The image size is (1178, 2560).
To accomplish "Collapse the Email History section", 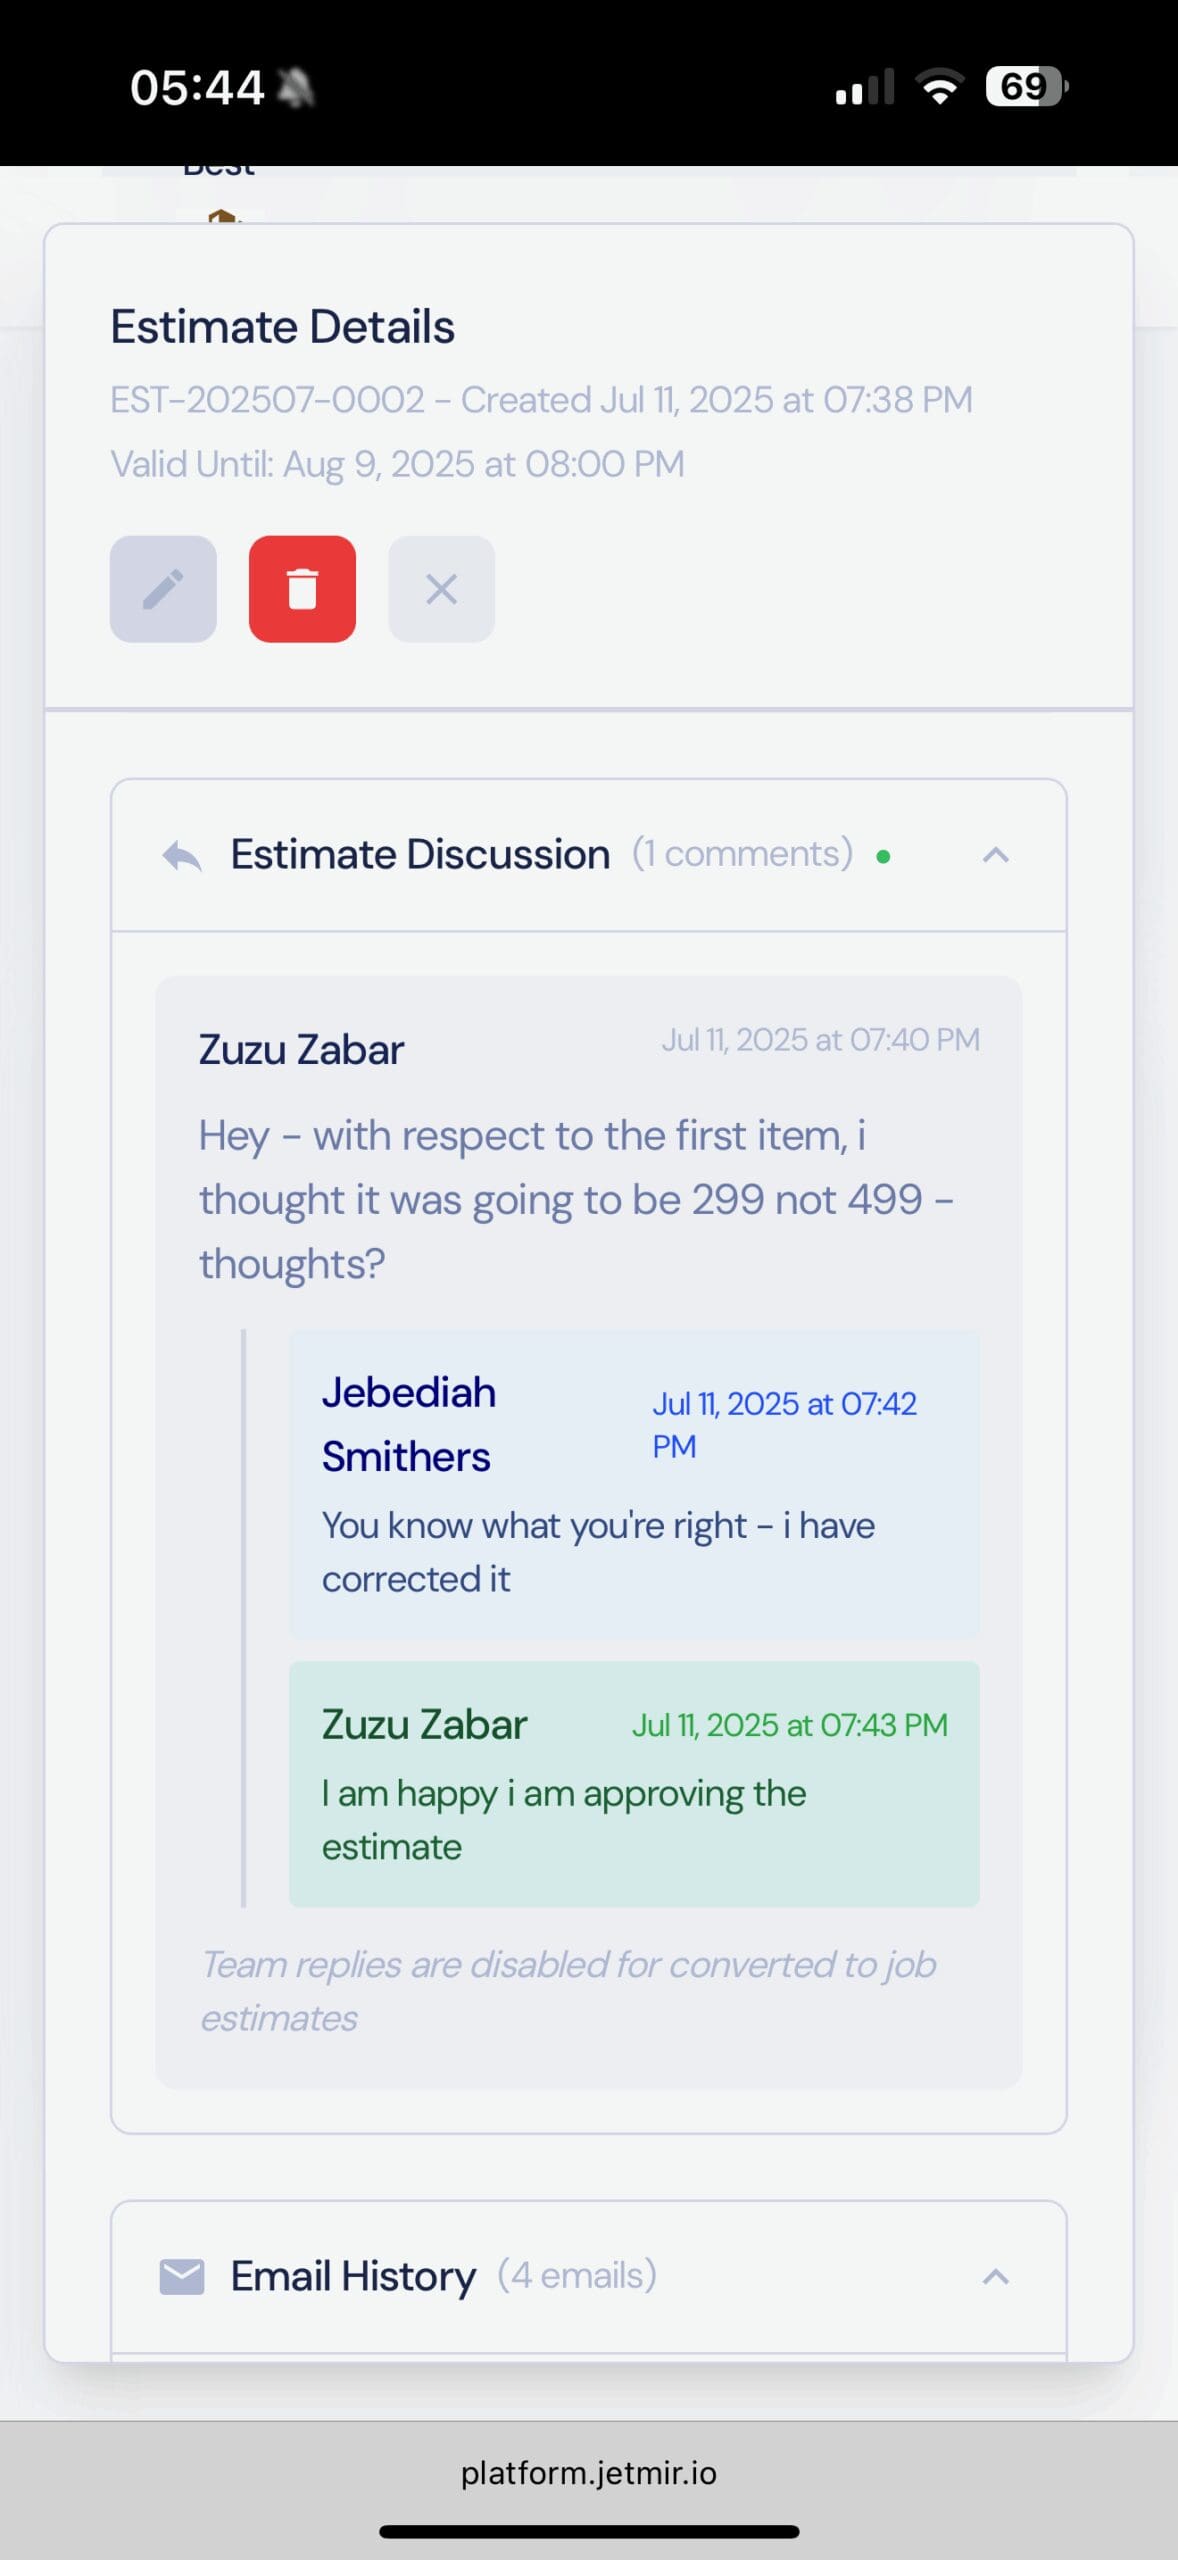I will [x=995, y=2277].
